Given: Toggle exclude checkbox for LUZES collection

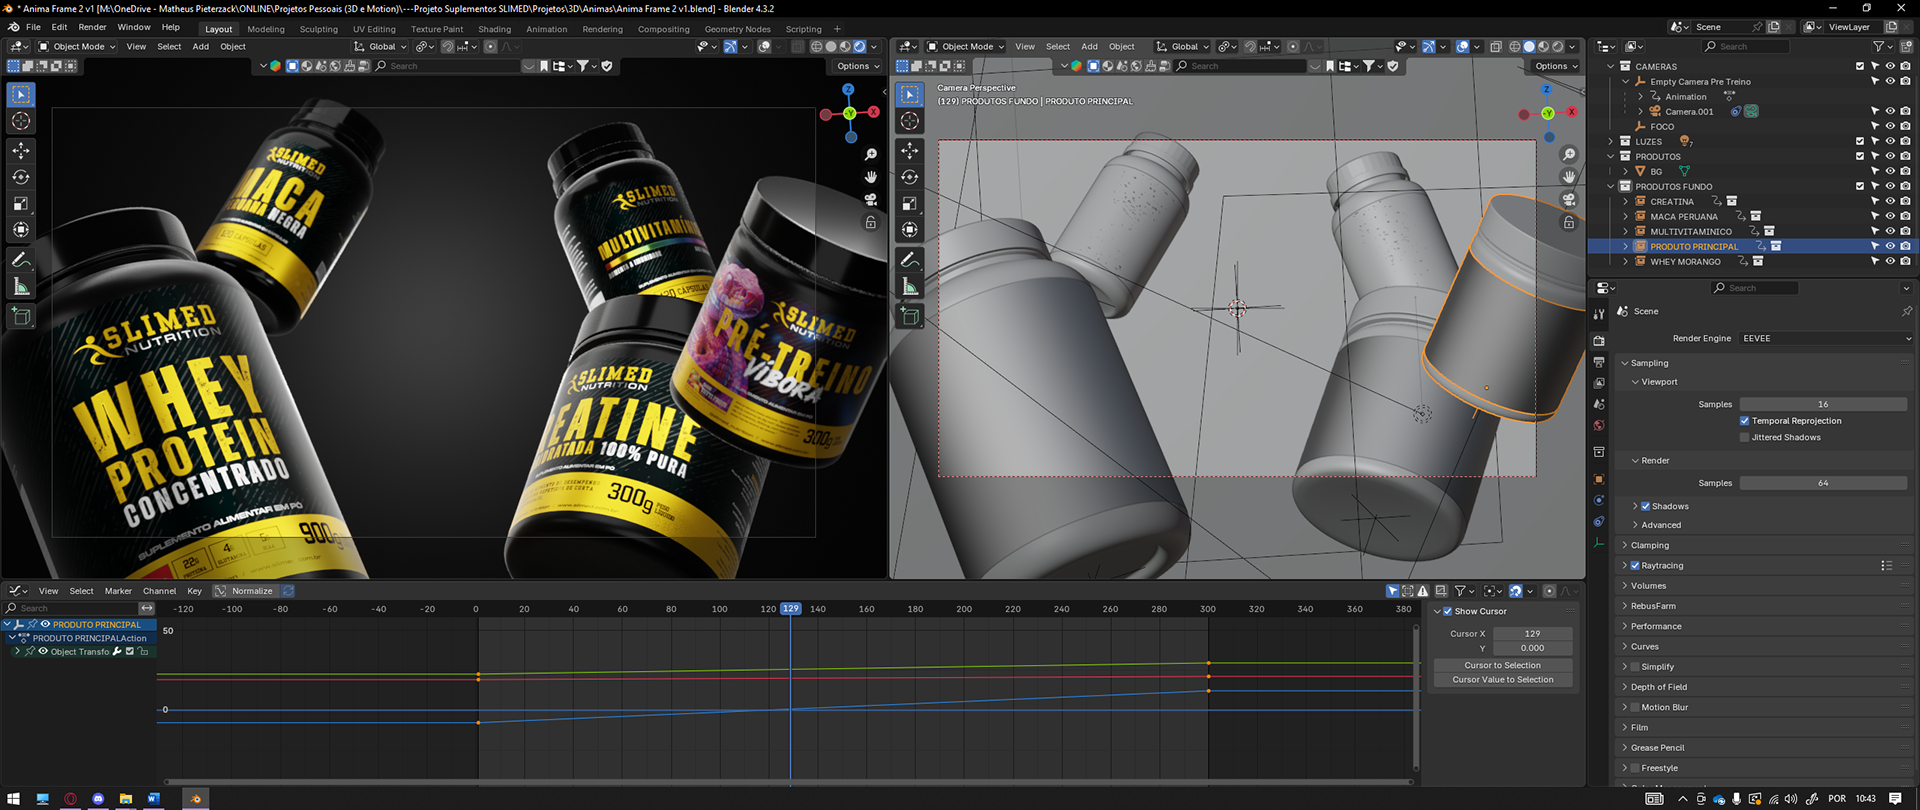Looking at the screenshot, I should click(x=1860, y=141).
